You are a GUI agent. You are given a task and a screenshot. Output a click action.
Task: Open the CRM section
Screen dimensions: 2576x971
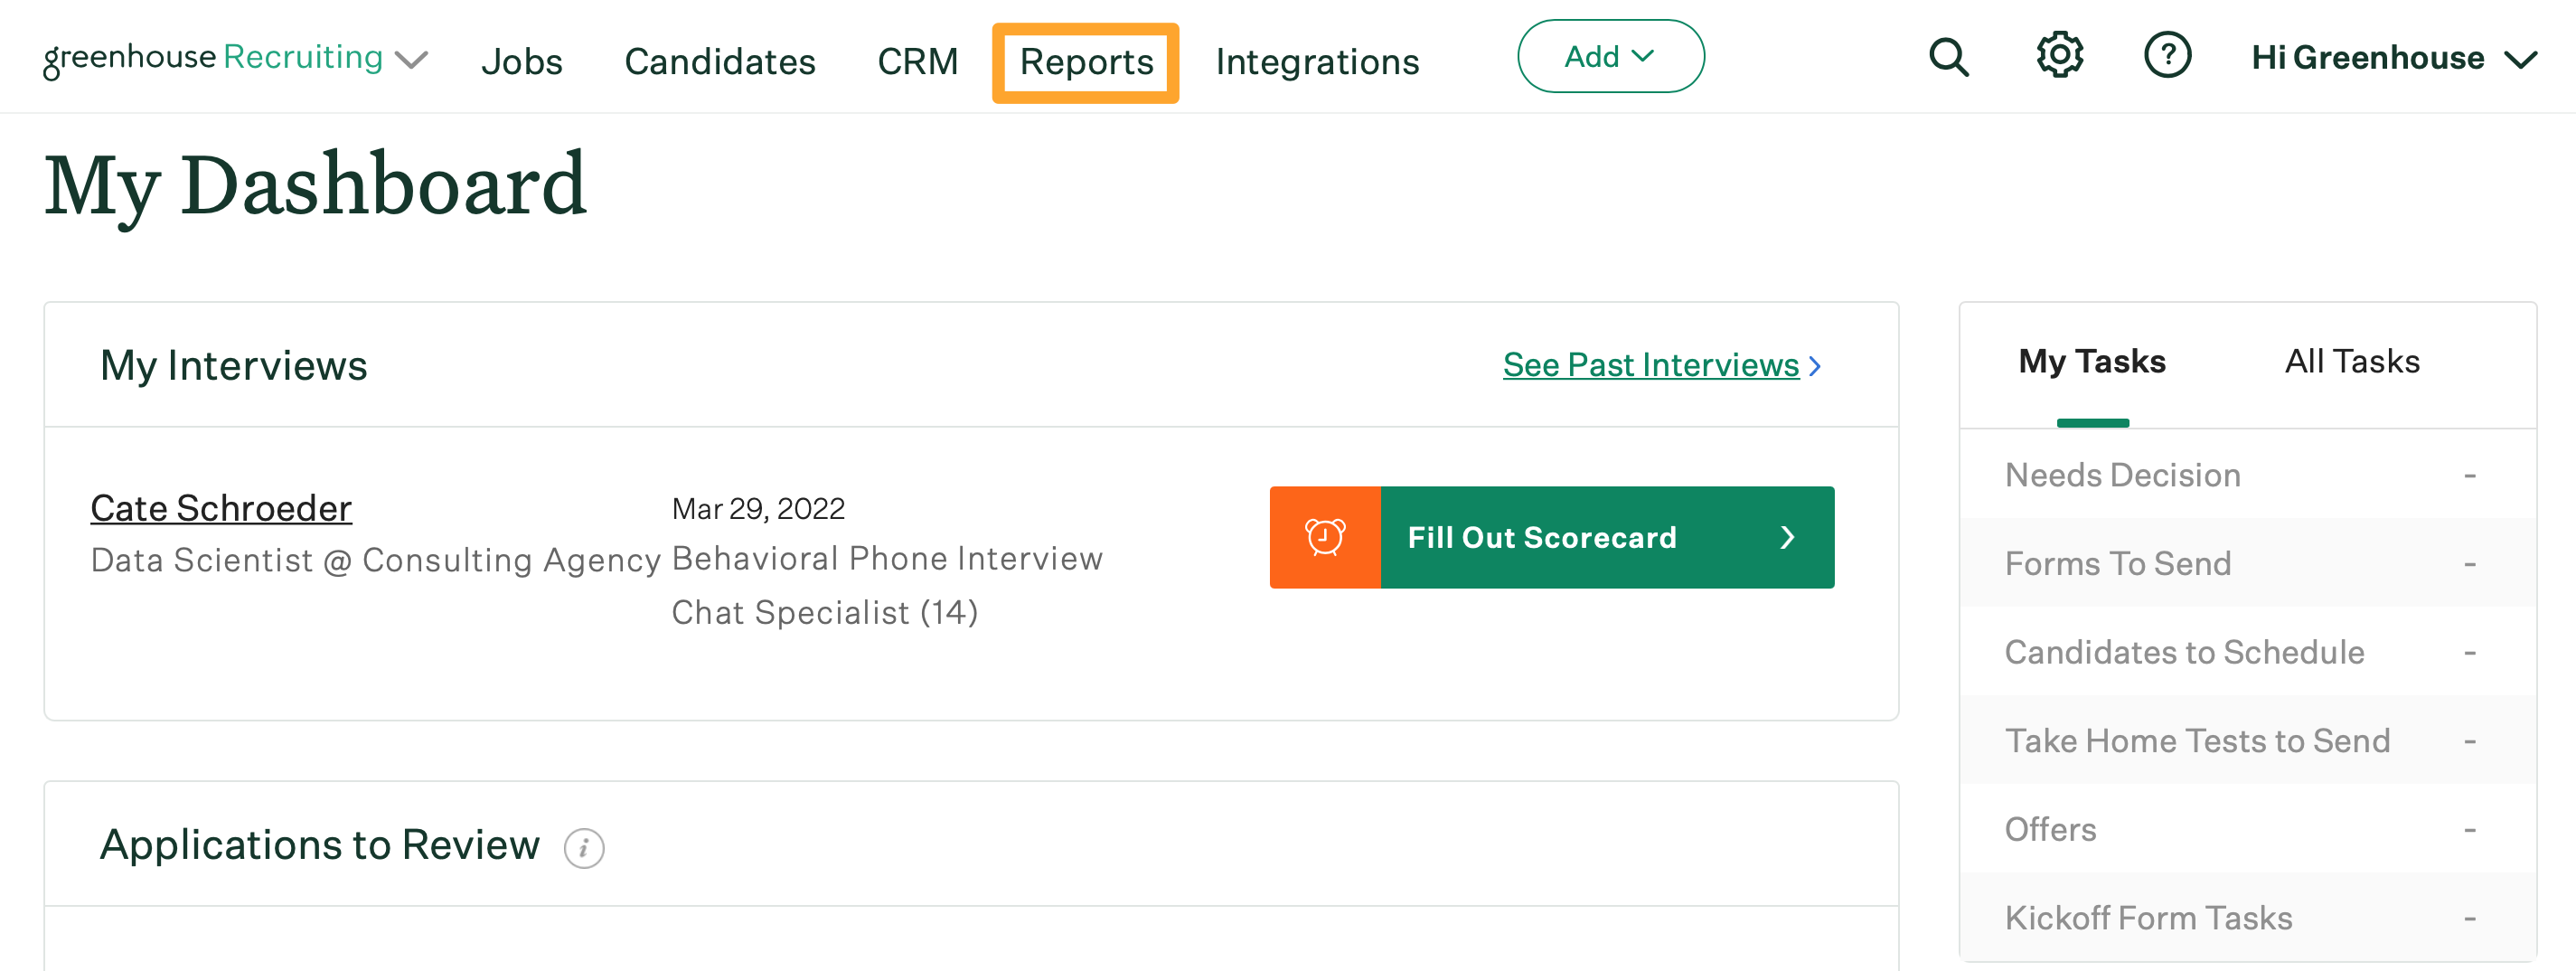tap(917, 62)
